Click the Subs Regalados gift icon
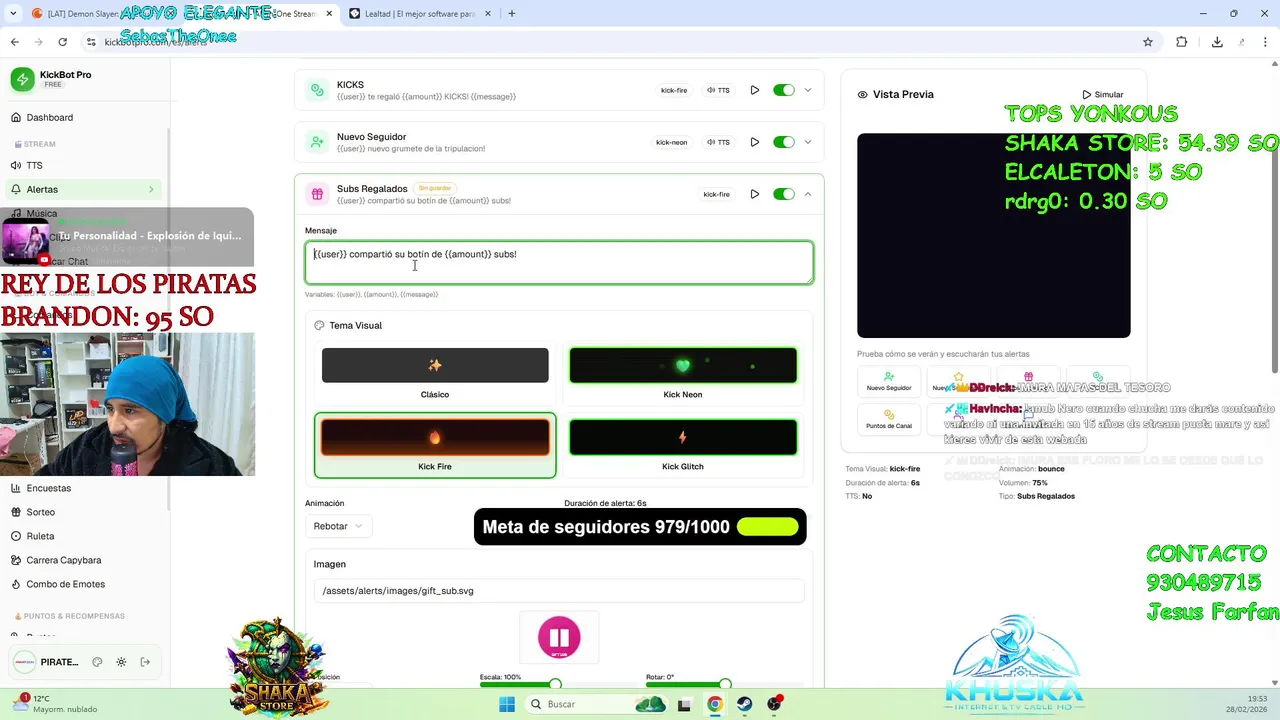This screenshot has width=1280, height=720. 317,194
